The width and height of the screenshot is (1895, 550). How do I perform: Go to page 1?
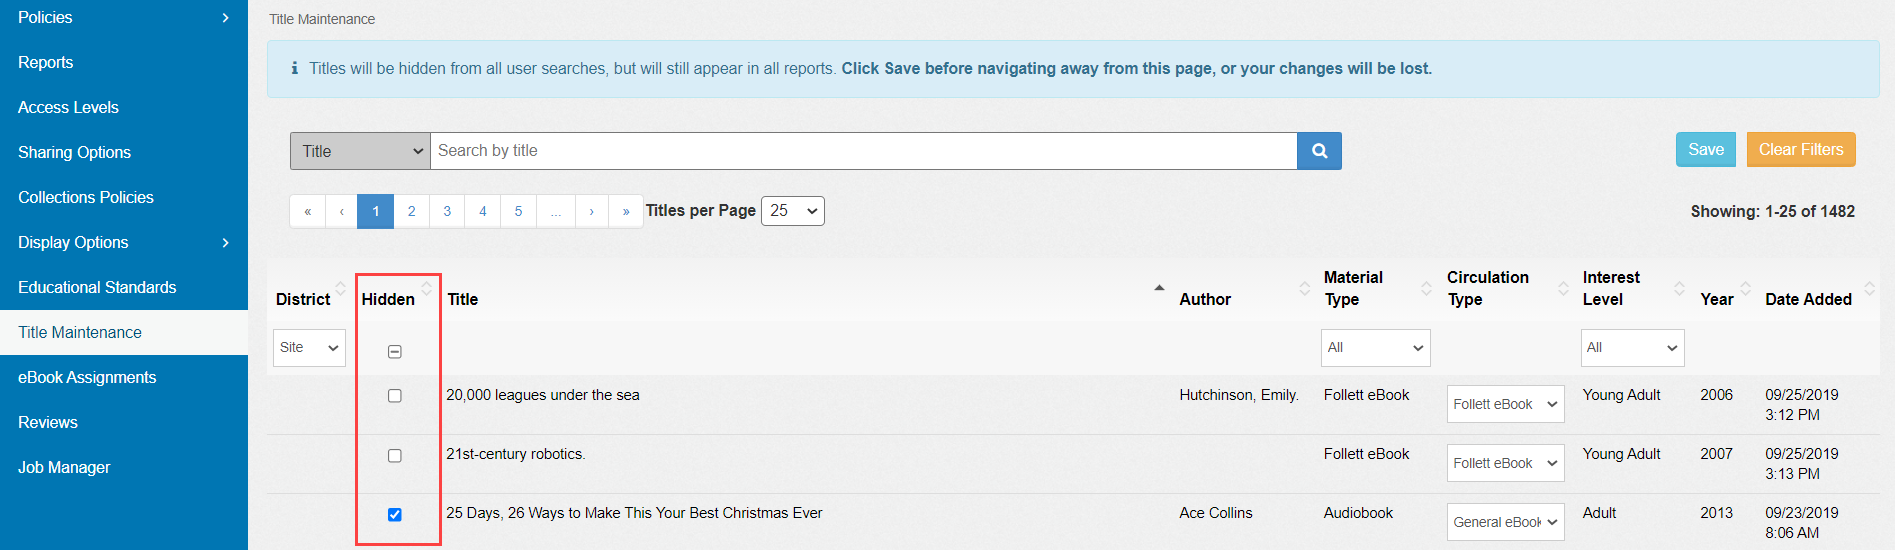tap(376, 211)
